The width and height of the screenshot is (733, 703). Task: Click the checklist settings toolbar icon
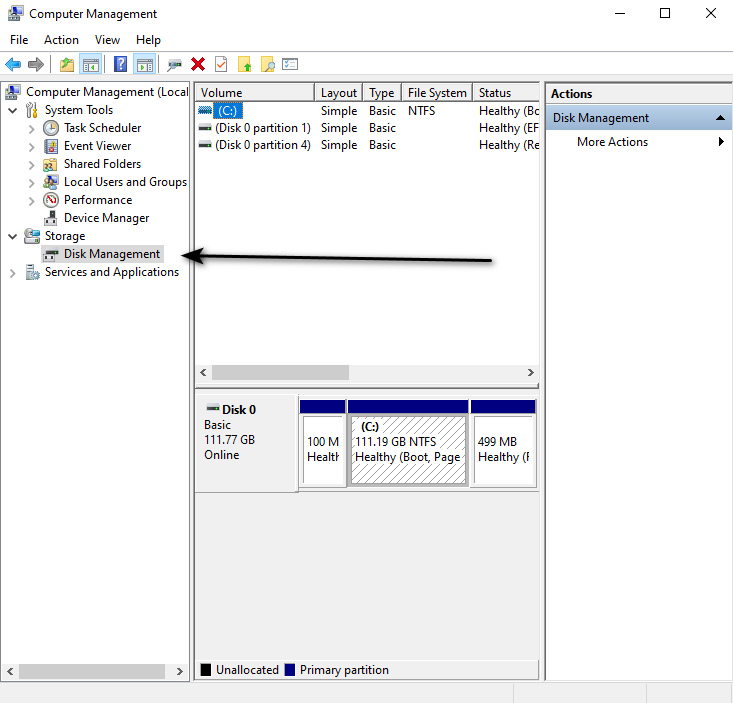coord(290,64)
